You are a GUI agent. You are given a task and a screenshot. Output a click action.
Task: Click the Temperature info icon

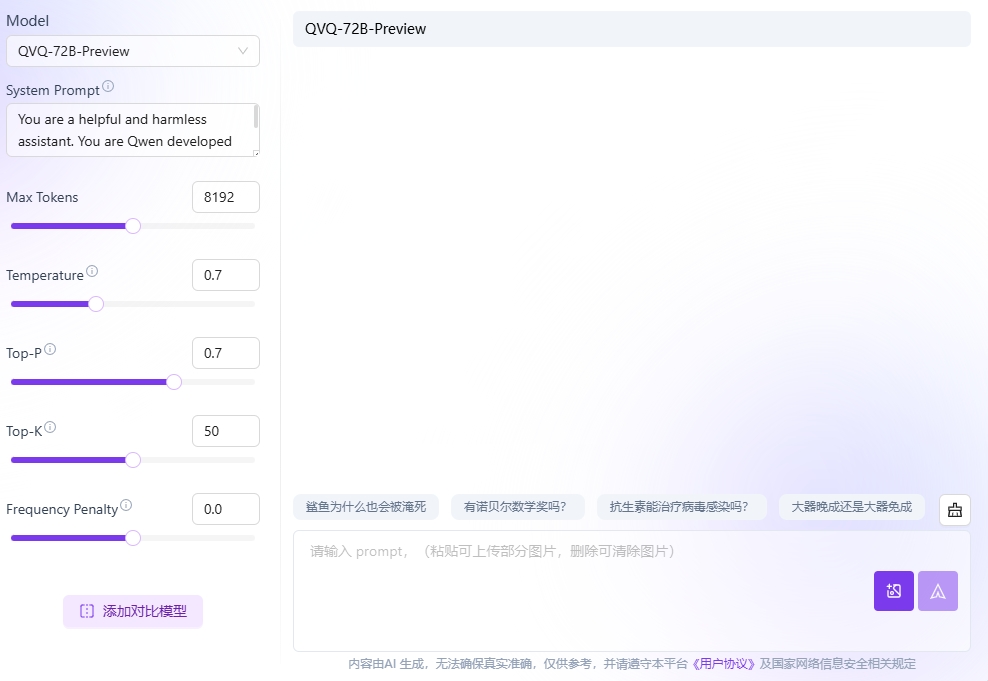(x=92, y=272)
